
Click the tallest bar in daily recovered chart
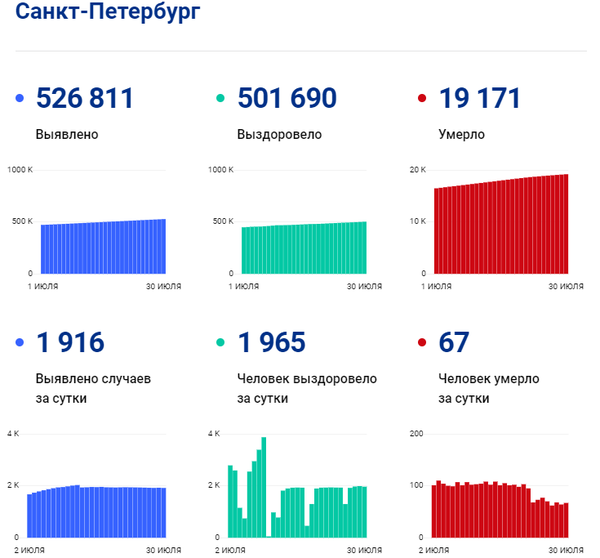coord(264,486)
